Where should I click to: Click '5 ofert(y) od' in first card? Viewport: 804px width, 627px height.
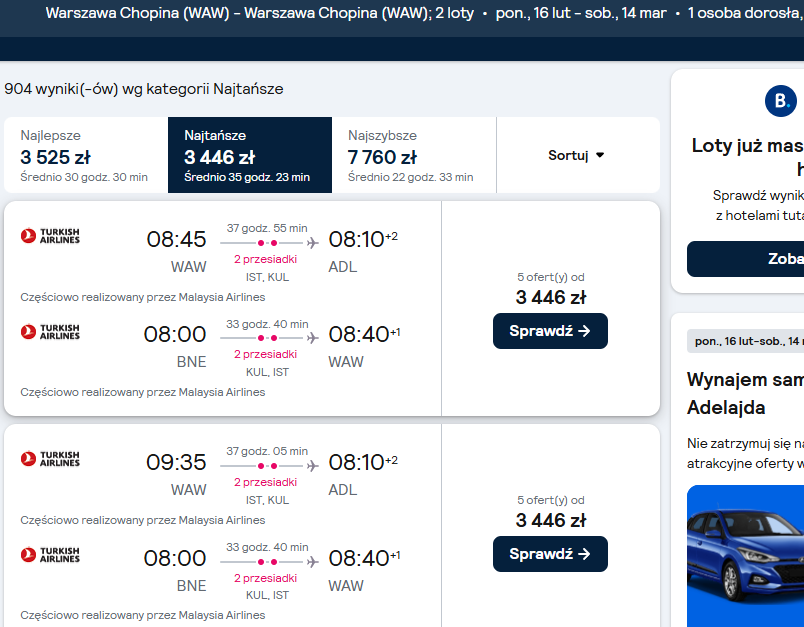click(x=551, y=277)
